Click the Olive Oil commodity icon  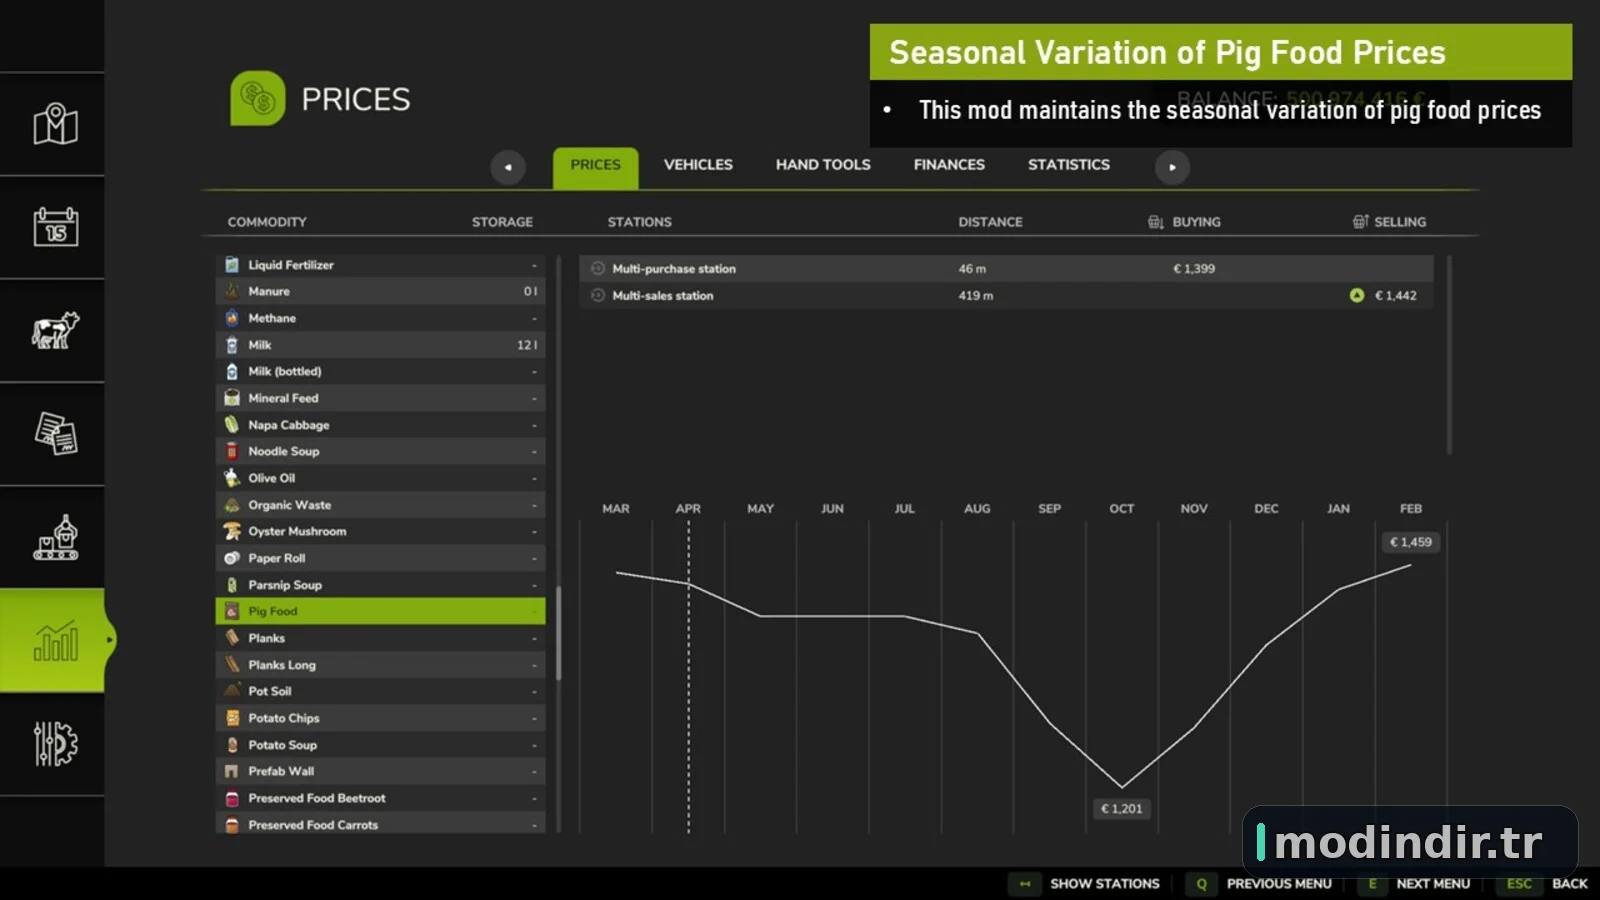[x=232, y=478]
